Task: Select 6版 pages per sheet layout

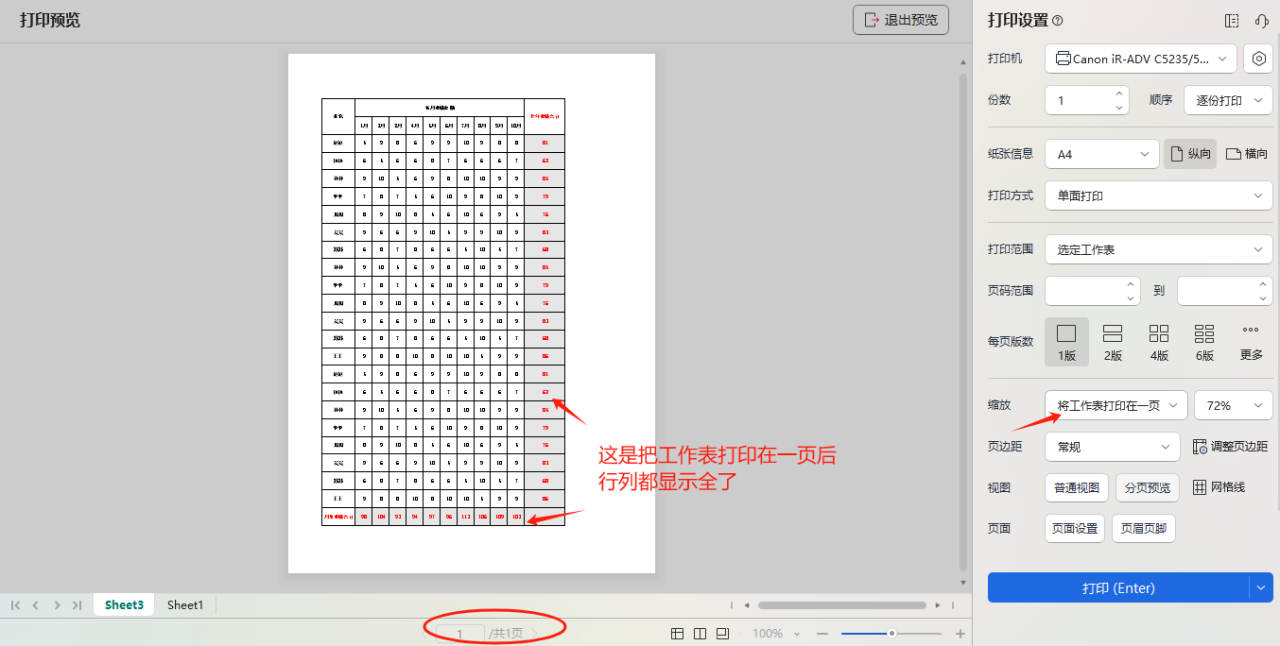Action: click(x=1204, y=341)
